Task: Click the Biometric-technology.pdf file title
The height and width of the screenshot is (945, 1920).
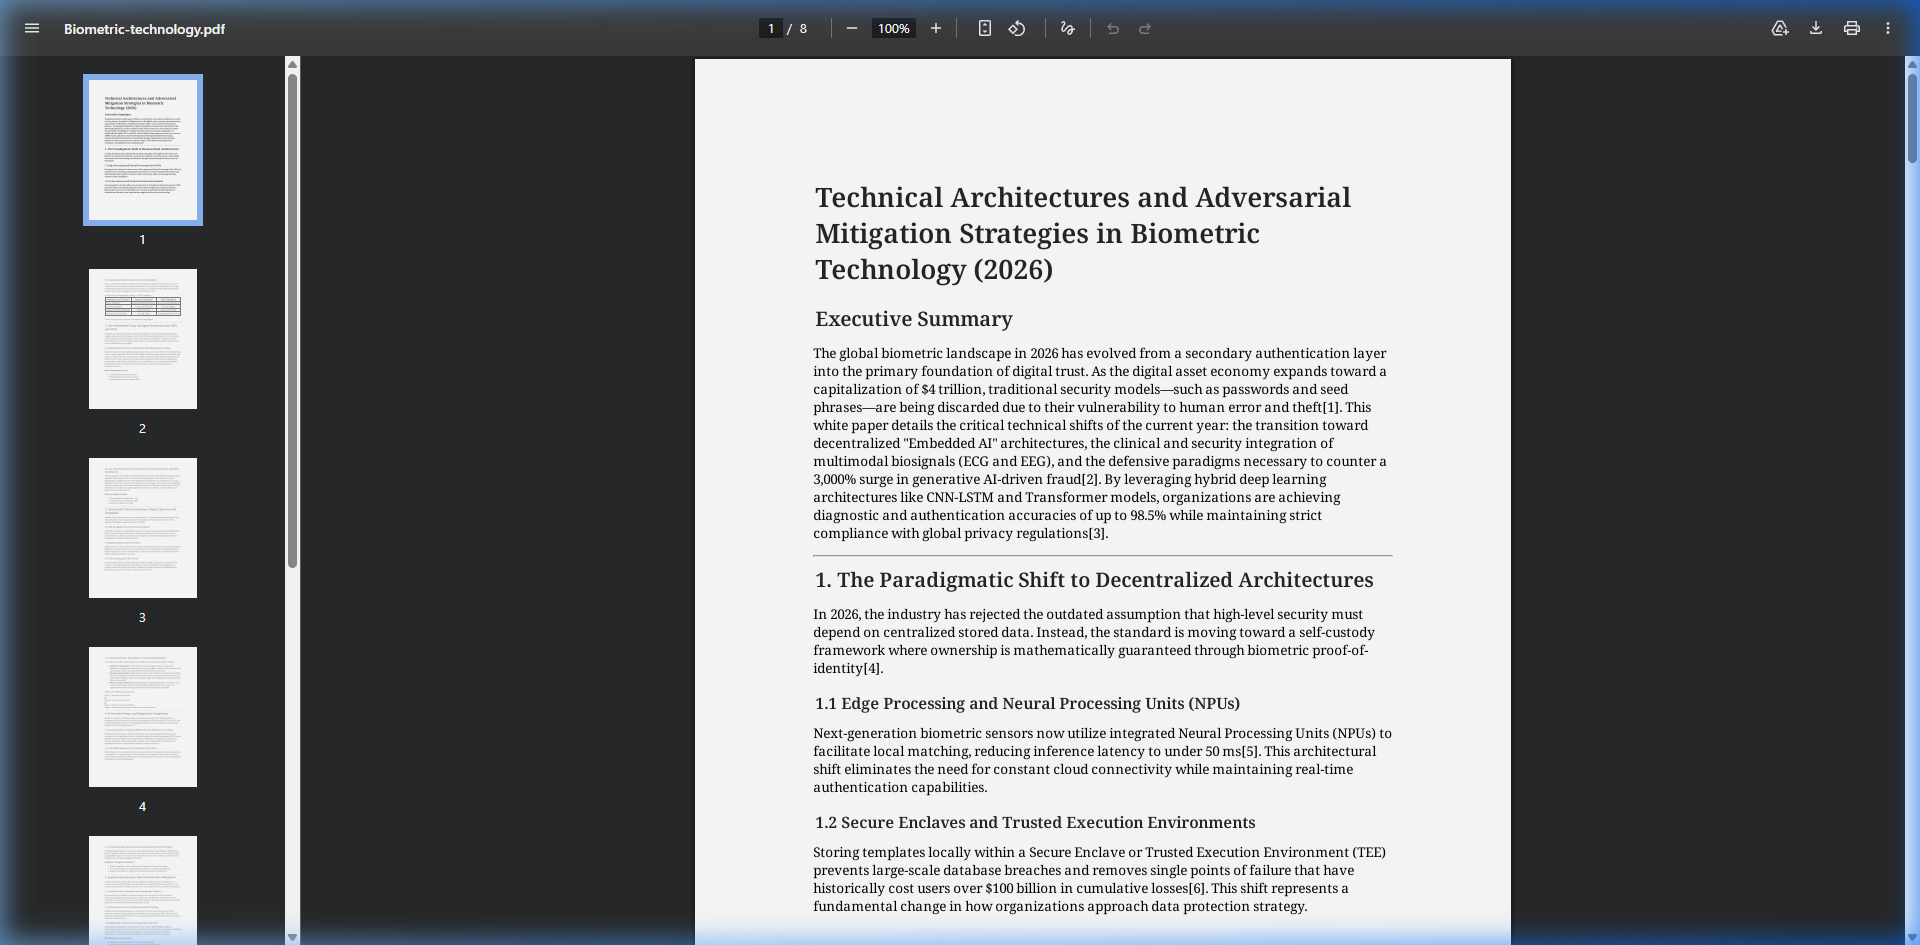Action: pyautogui.click(x=144, y=29)
